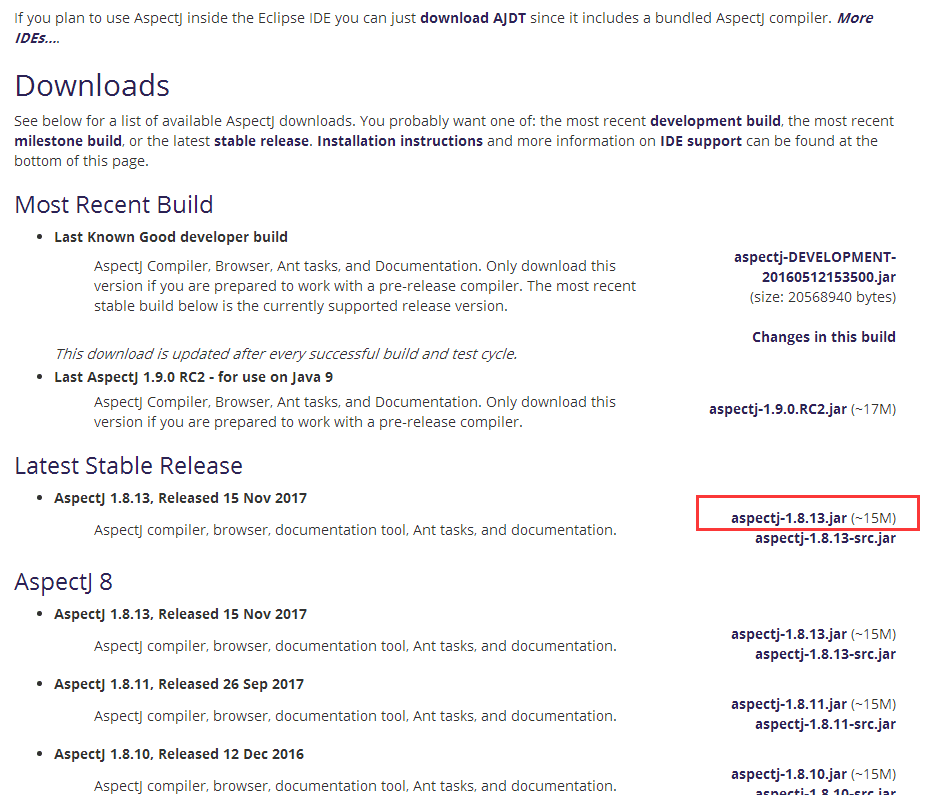
Task: Download aspectj-1.8.10.jar
Action: coord(789,774)
